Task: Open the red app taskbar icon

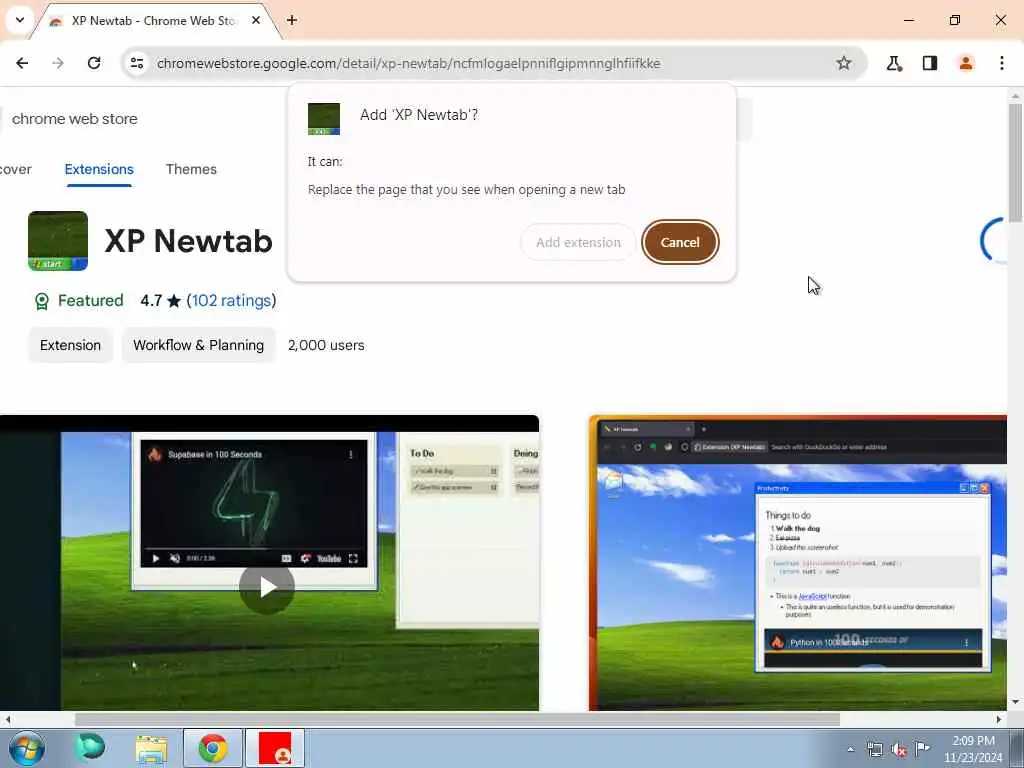Action: pos(275,748)
